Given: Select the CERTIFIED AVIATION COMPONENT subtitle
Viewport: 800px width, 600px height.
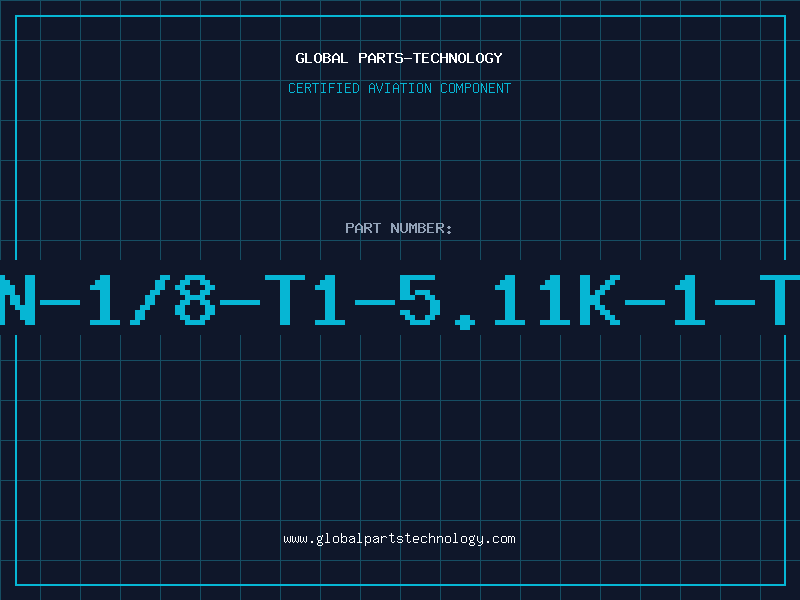Looking at the screenshot, I should click(x=399, y=88).
